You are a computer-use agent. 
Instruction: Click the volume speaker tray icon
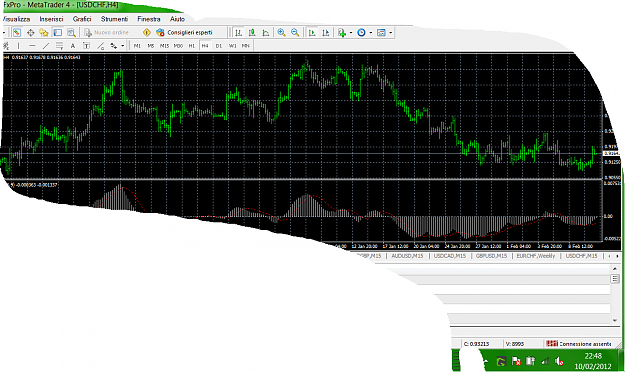(559, 361)
